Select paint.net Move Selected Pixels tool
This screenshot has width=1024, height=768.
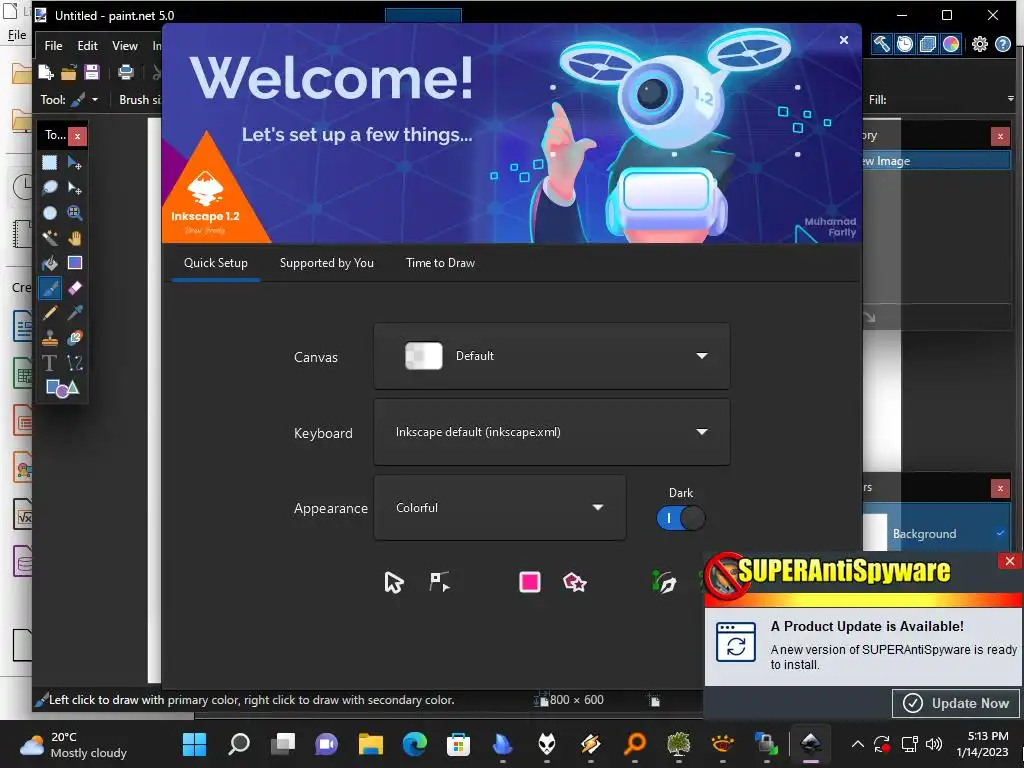74,163
